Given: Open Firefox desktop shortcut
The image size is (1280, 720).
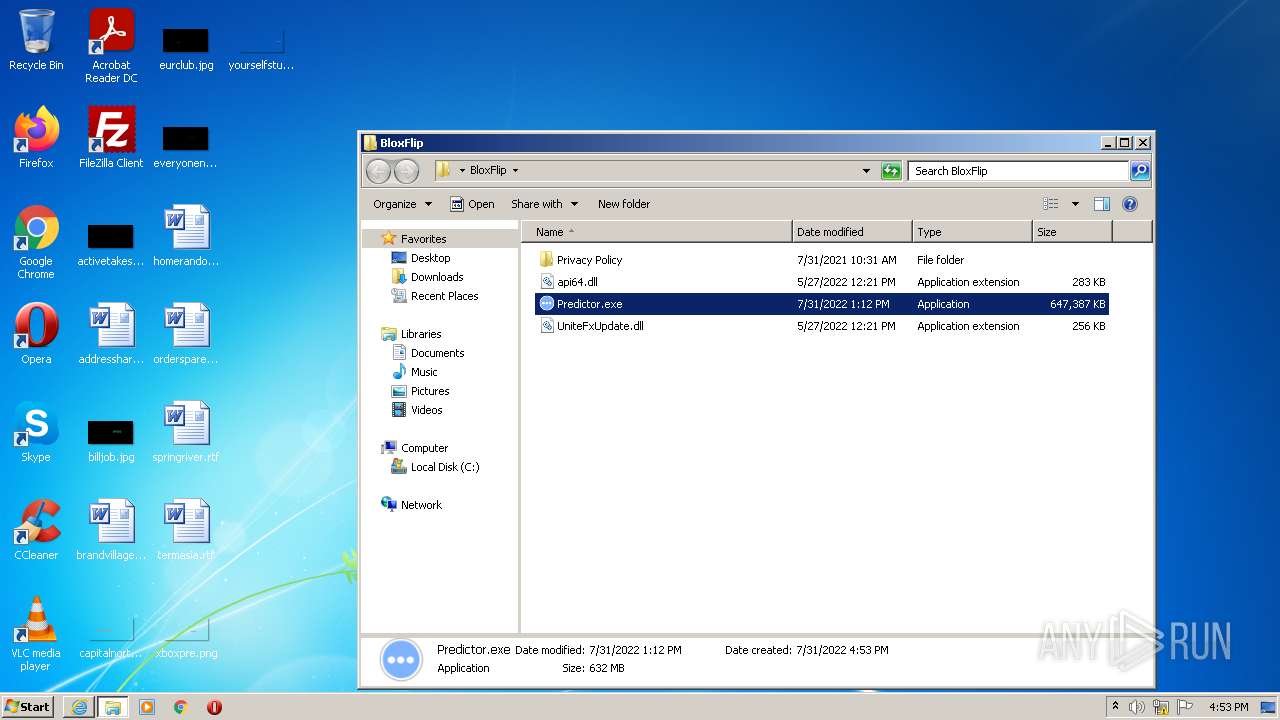Looking at the screenshot, I should 36,137.
